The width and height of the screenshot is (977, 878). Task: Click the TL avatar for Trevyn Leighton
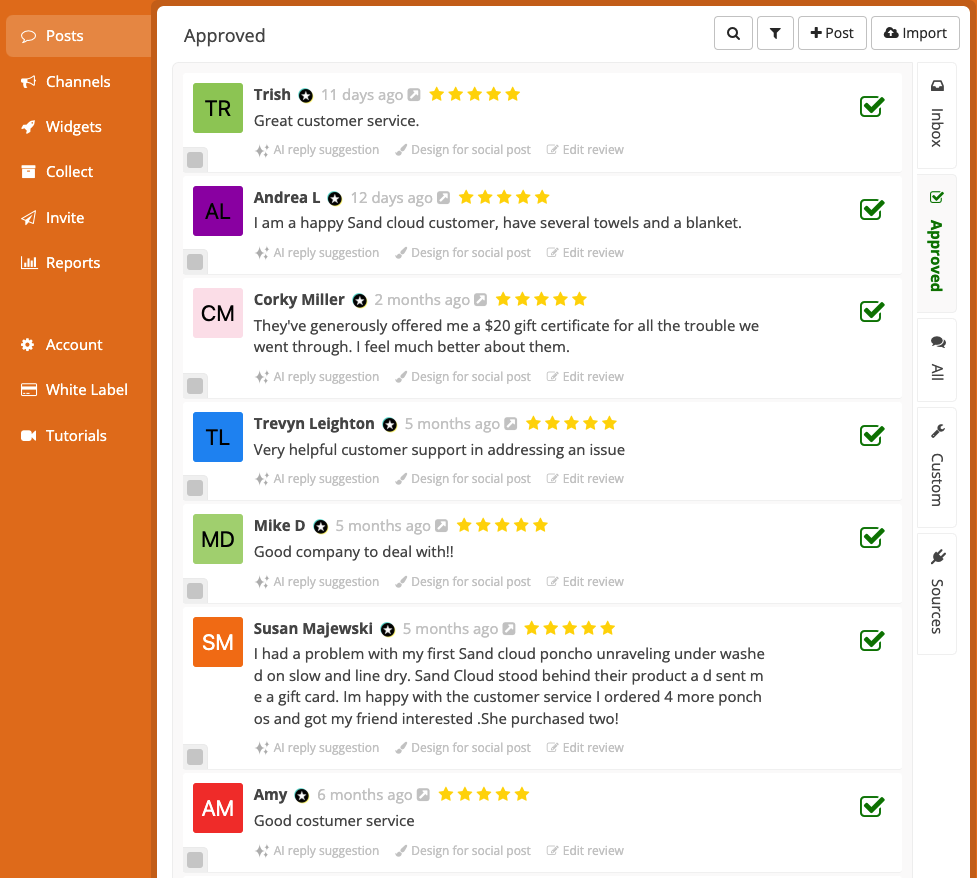pyautogui.click(x=218, y=437)
